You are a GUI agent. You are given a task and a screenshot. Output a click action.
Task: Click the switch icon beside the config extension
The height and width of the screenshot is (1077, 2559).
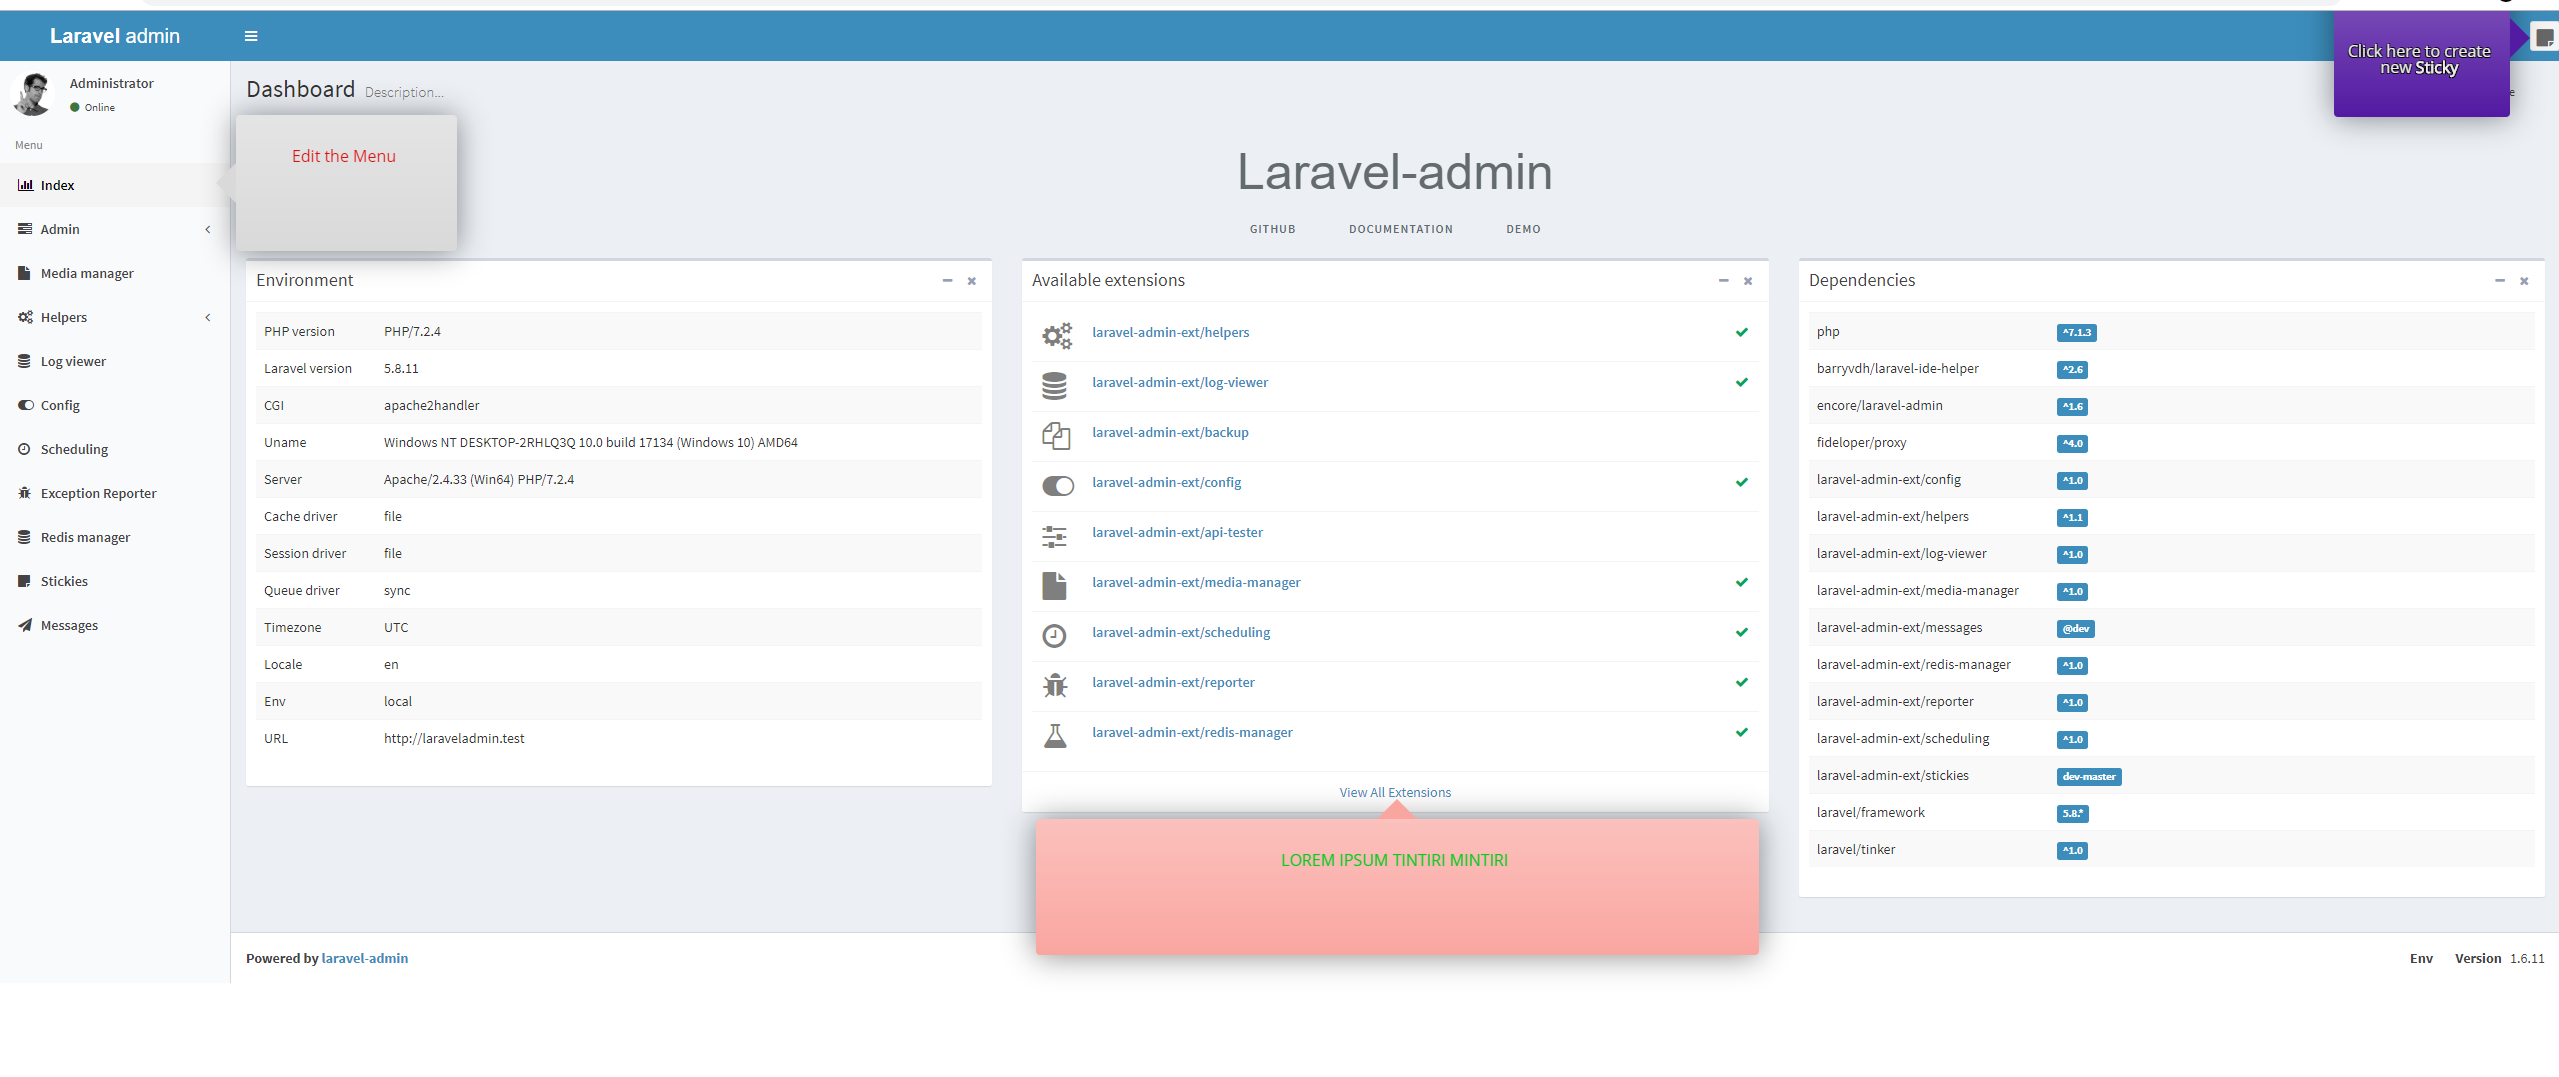click(x=1058, y=485)
